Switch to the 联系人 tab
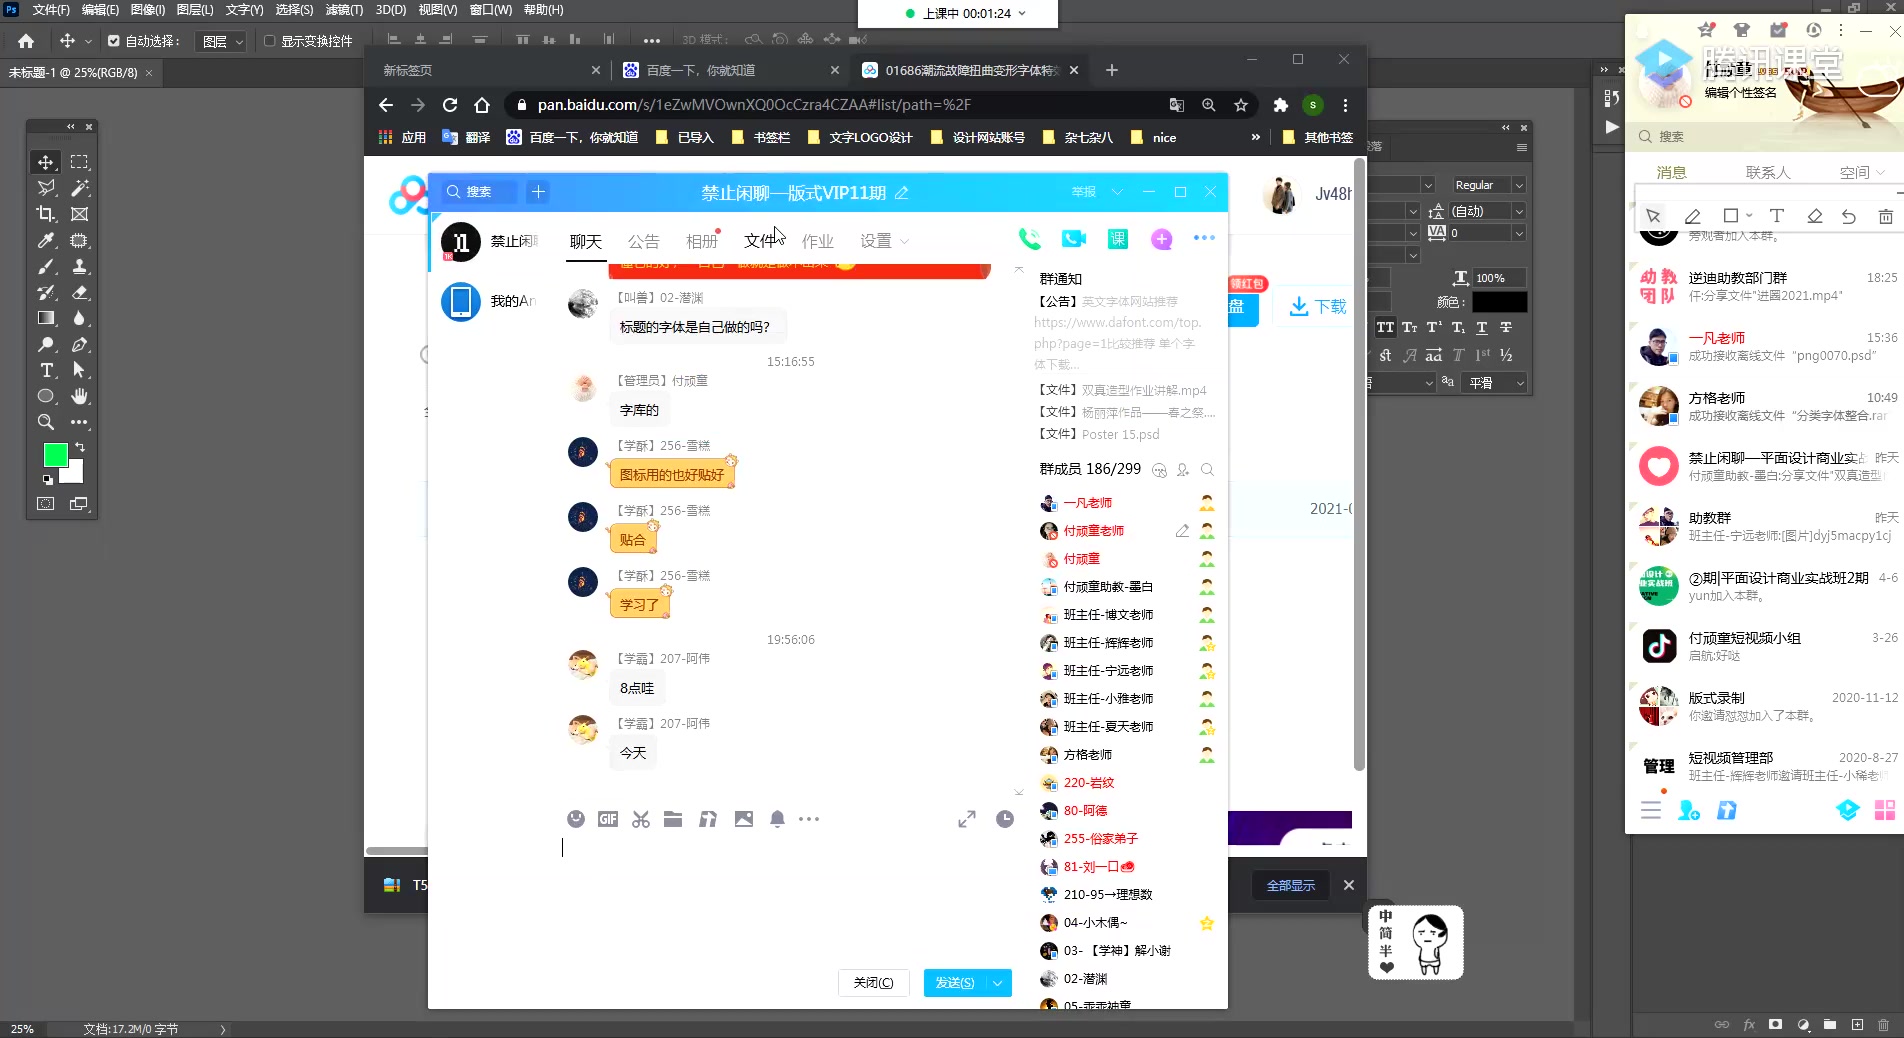This screenshot has height=1038, width=1904. pyautogui.click(x=1768, y=172)
